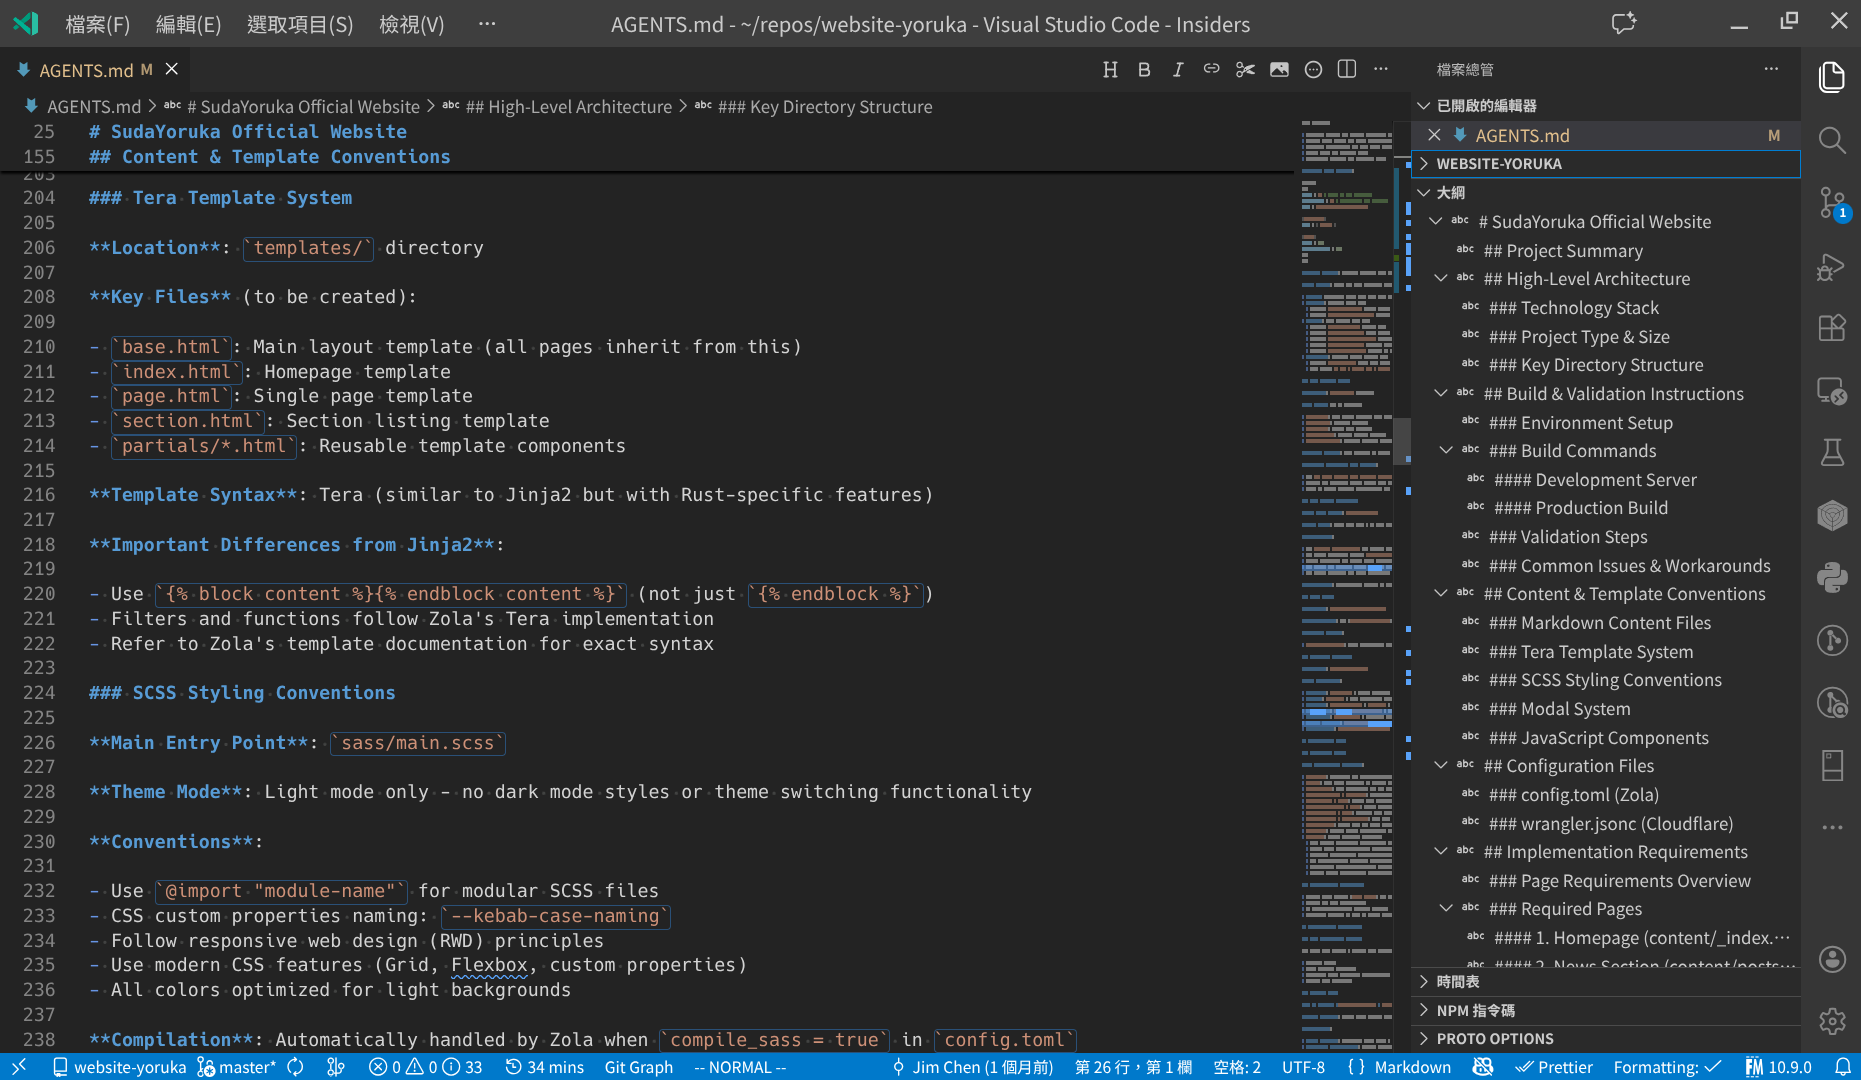1861x1080 pixels.
Task: Click the Git Graph status bar button
Action: point(638,1067)
